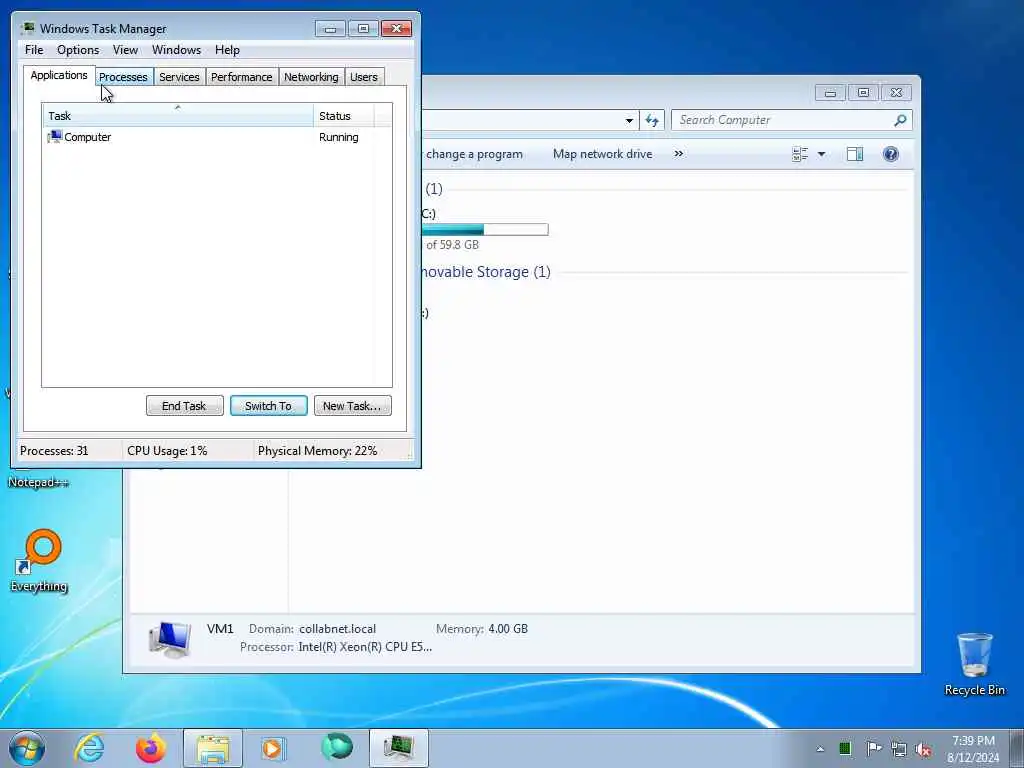The height and width of the screenshot is (768, 1024).
Task: Open the View menu in Task Manager
Action: click(x=125, y=50)
